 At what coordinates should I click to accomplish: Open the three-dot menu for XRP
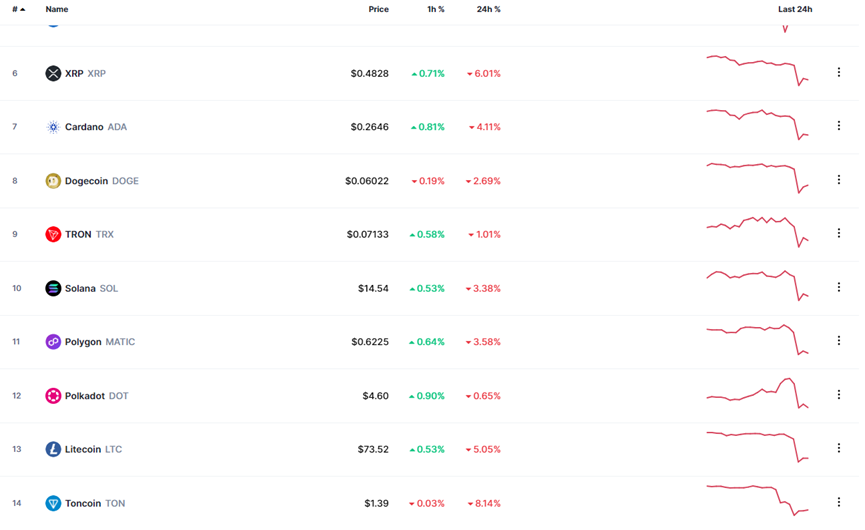tap(839, 73)
